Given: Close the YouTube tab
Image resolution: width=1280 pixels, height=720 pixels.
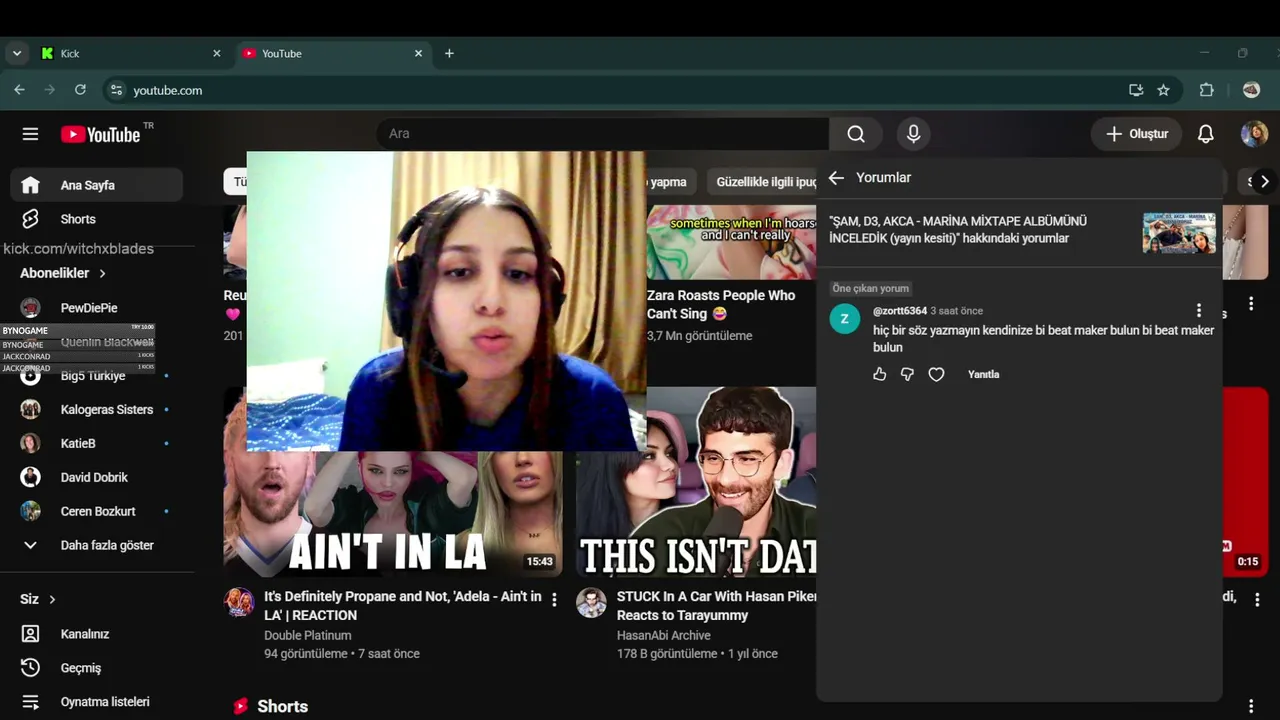Looking at the screenshot, I should pyautogui.click(x=418, y=53).
